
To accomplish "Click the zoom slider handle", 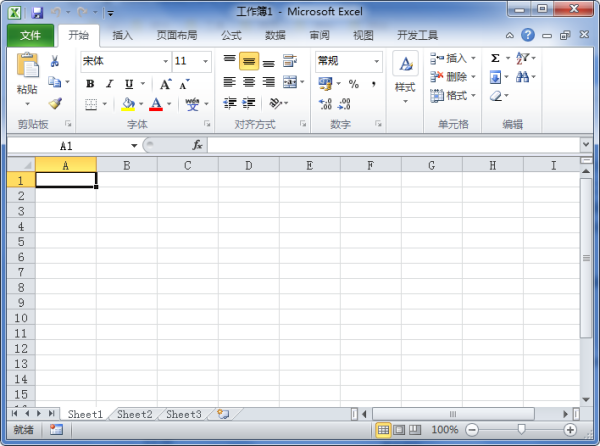I will 521,430.
